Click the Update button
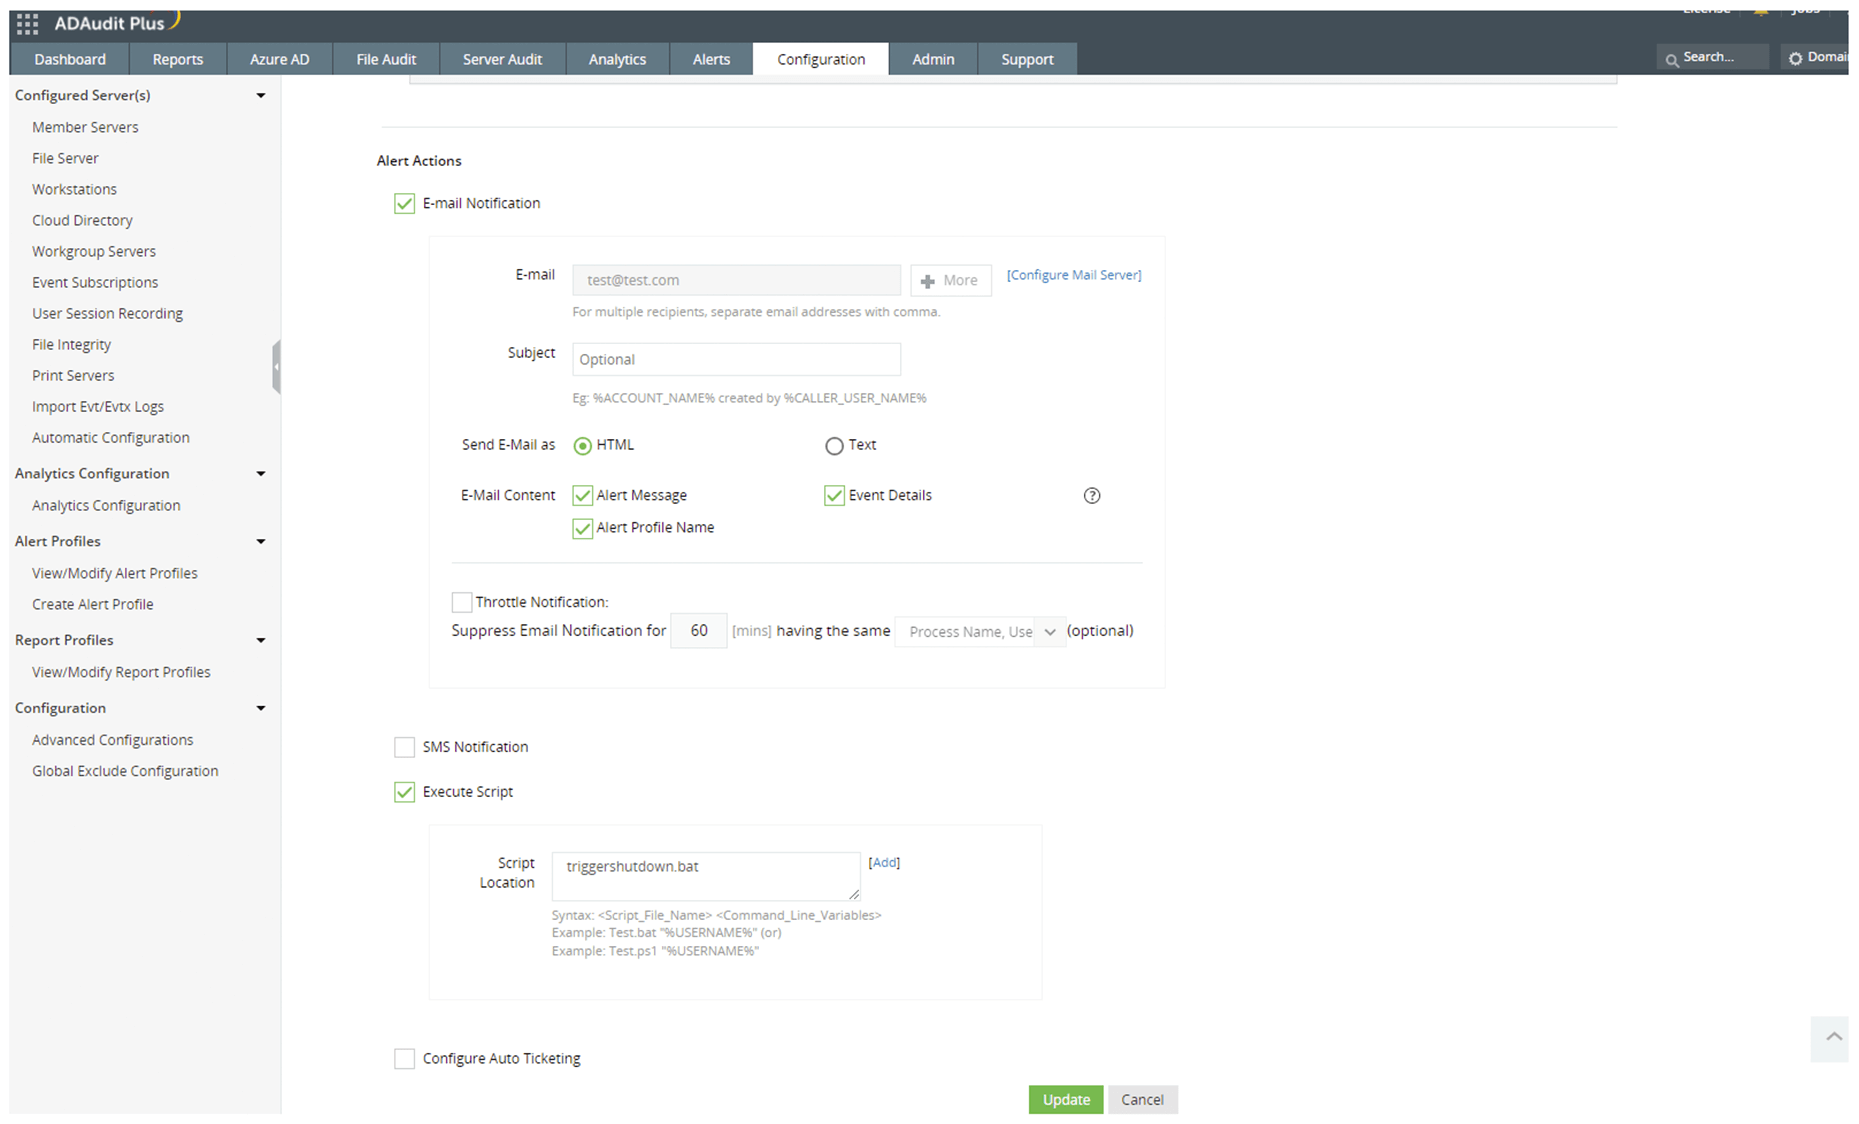 pos(1066,1100)
